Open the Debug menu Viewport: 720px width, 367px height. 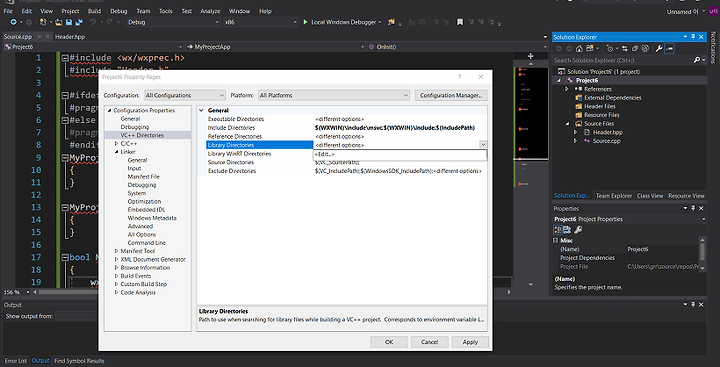pyautogui.click(x=118, y=11)
